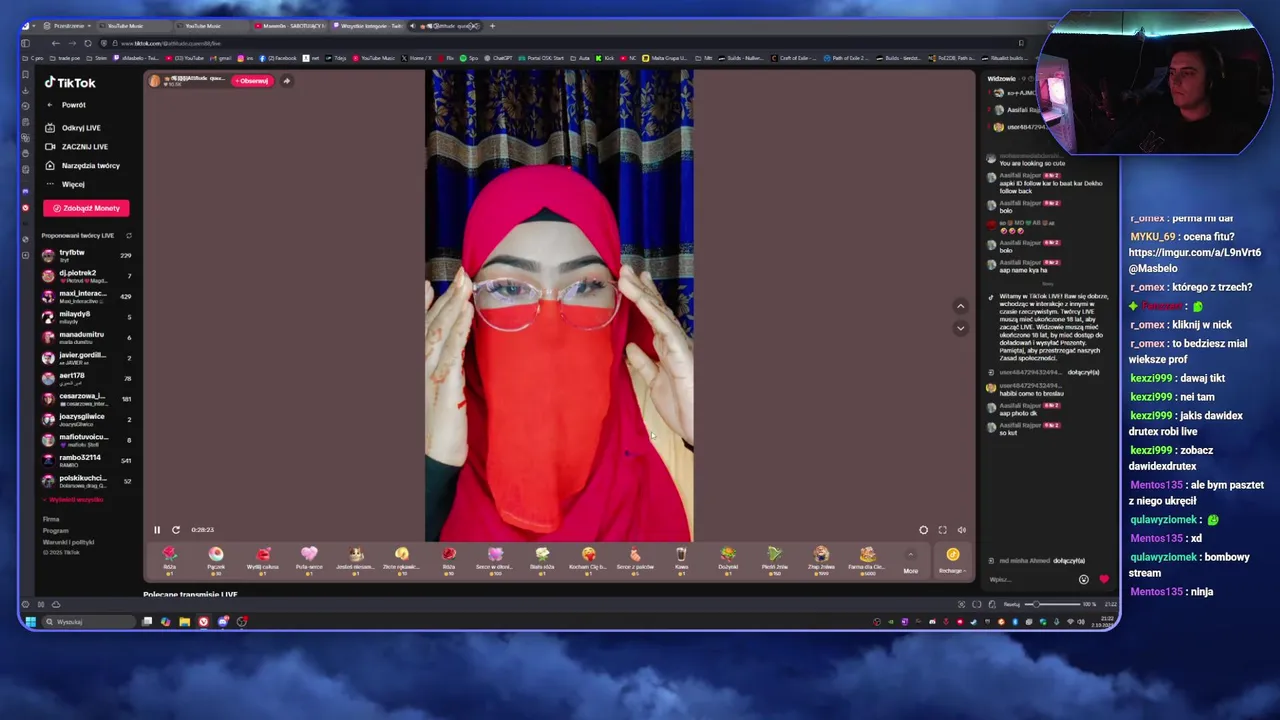The height and width of the screenshot is (720, 1280).
Task: Send the Kocham Cię gift
Action: pos(588,560)
